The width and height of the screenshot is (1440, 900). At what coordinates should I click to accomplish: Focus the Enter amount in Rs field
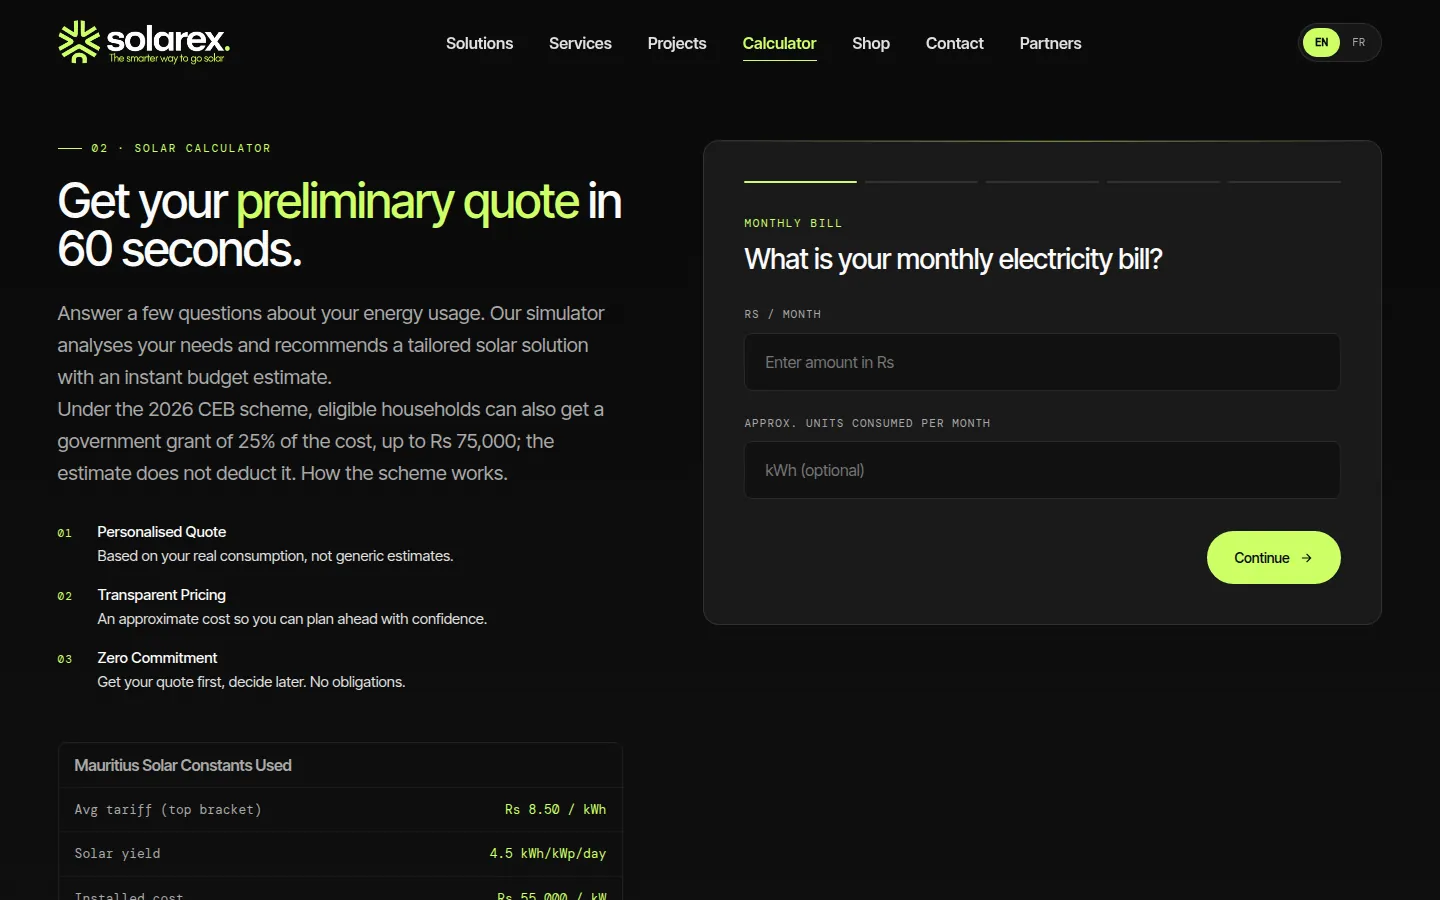click(x=1042, y=362)
